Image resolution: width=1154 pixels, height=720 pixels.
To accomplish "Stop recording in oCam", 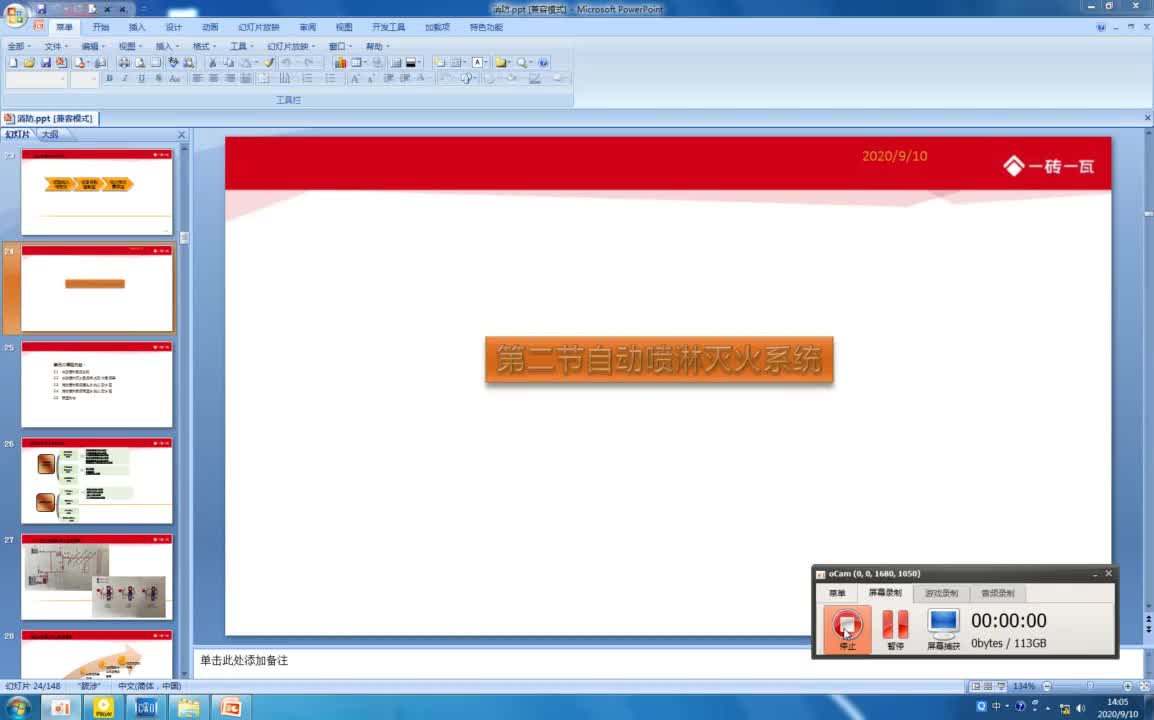I will [x=847, y=629].
